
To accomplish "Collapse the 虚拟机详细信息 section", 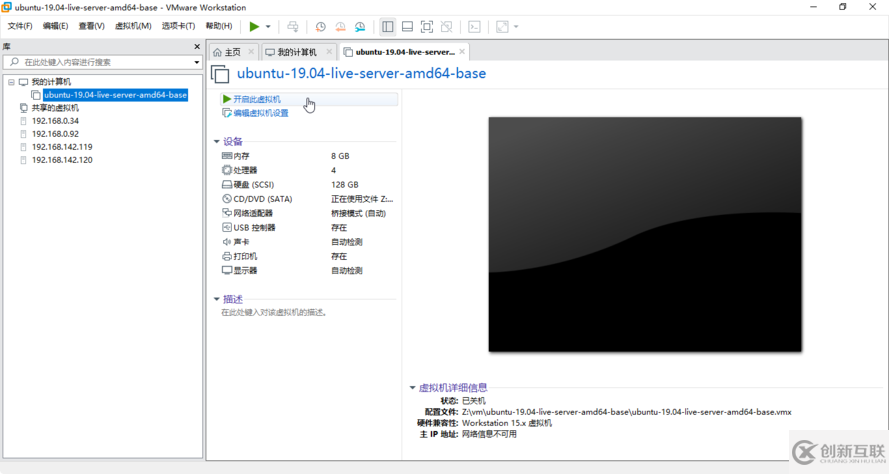I will pos(412,388).
